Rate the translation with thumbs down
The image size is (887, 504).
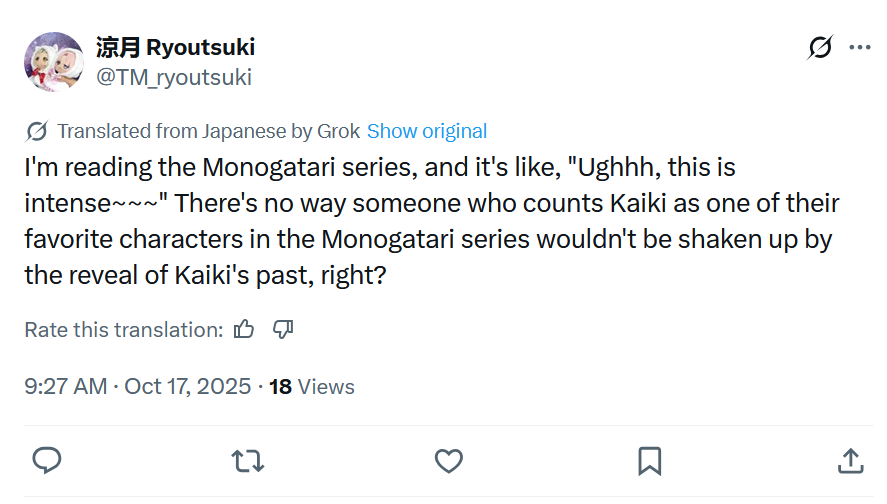tap(283, 329)
